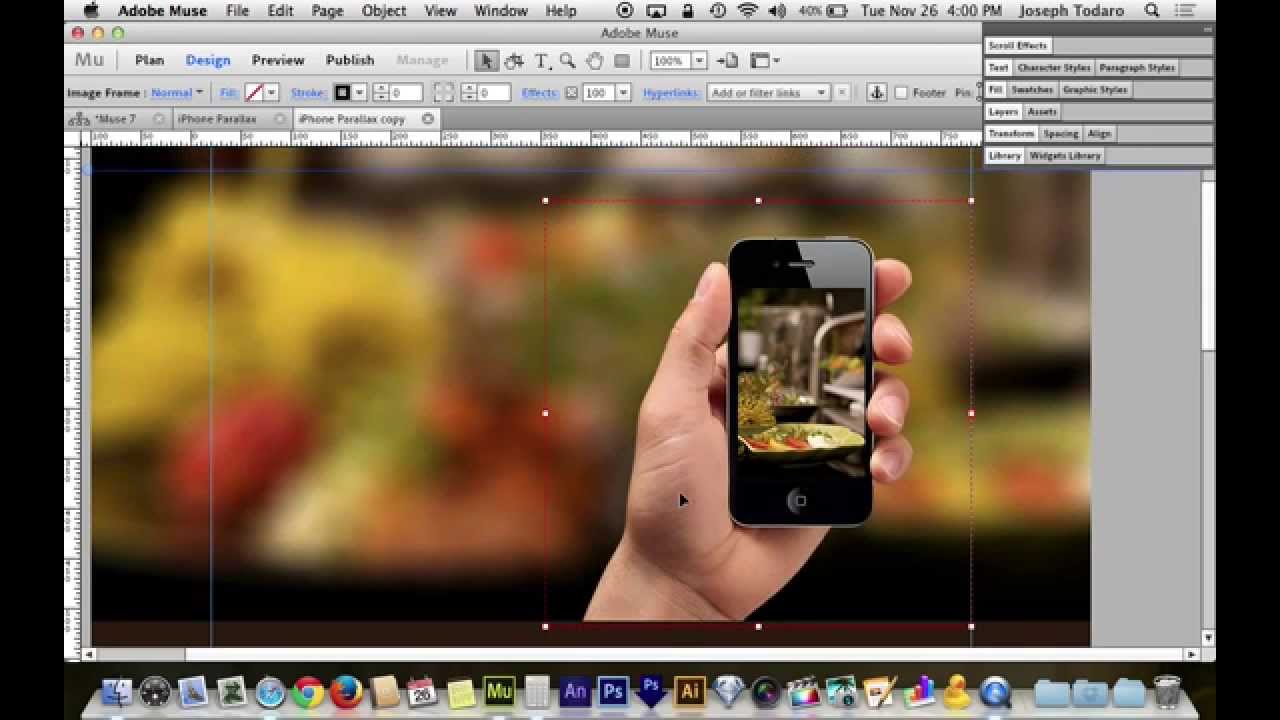This screenshot has width=1280, height=720.
Task: Select the Crop tool
Action: (514, 61)
